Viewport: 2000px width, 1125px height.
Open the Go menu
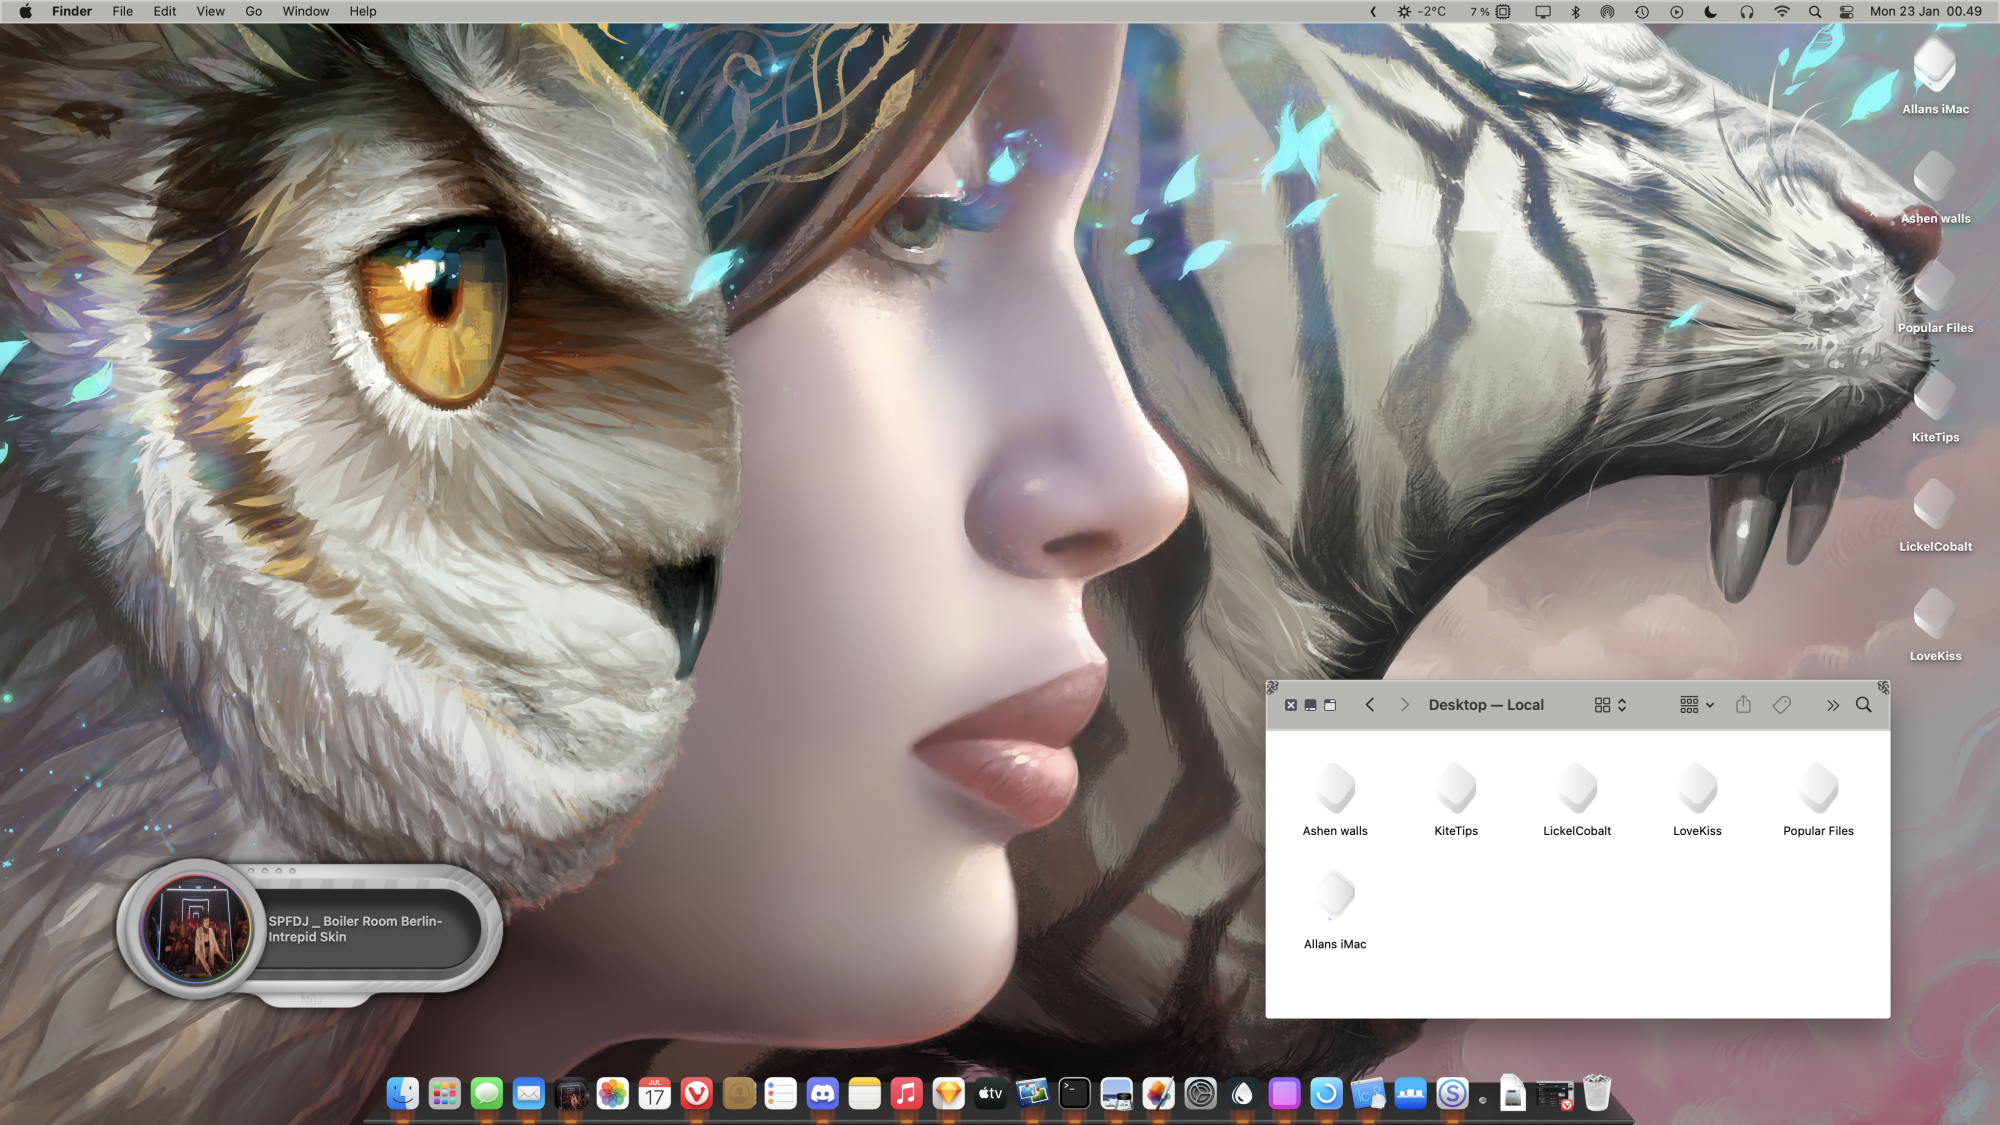click(x=254, y=11)
